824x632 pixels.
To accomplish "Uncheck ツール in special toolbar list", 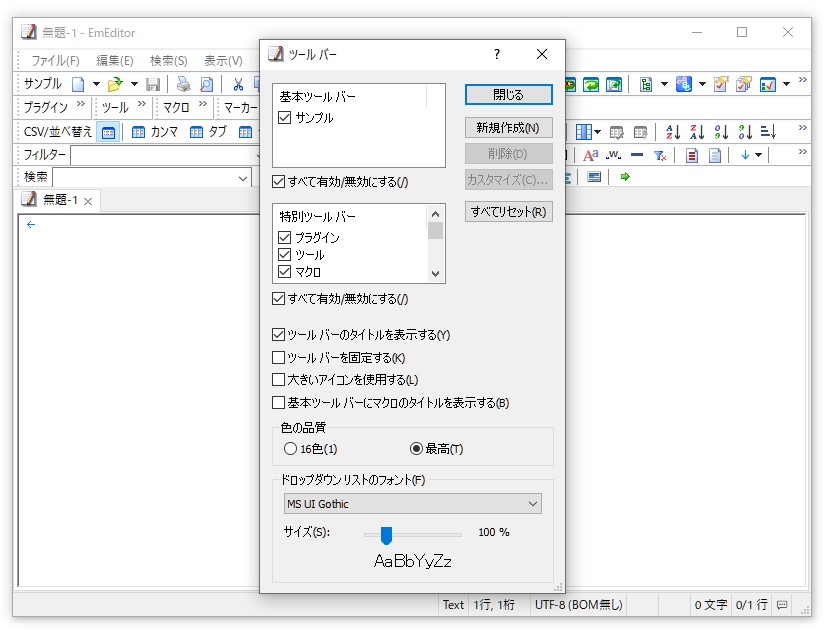I will 284,255.
